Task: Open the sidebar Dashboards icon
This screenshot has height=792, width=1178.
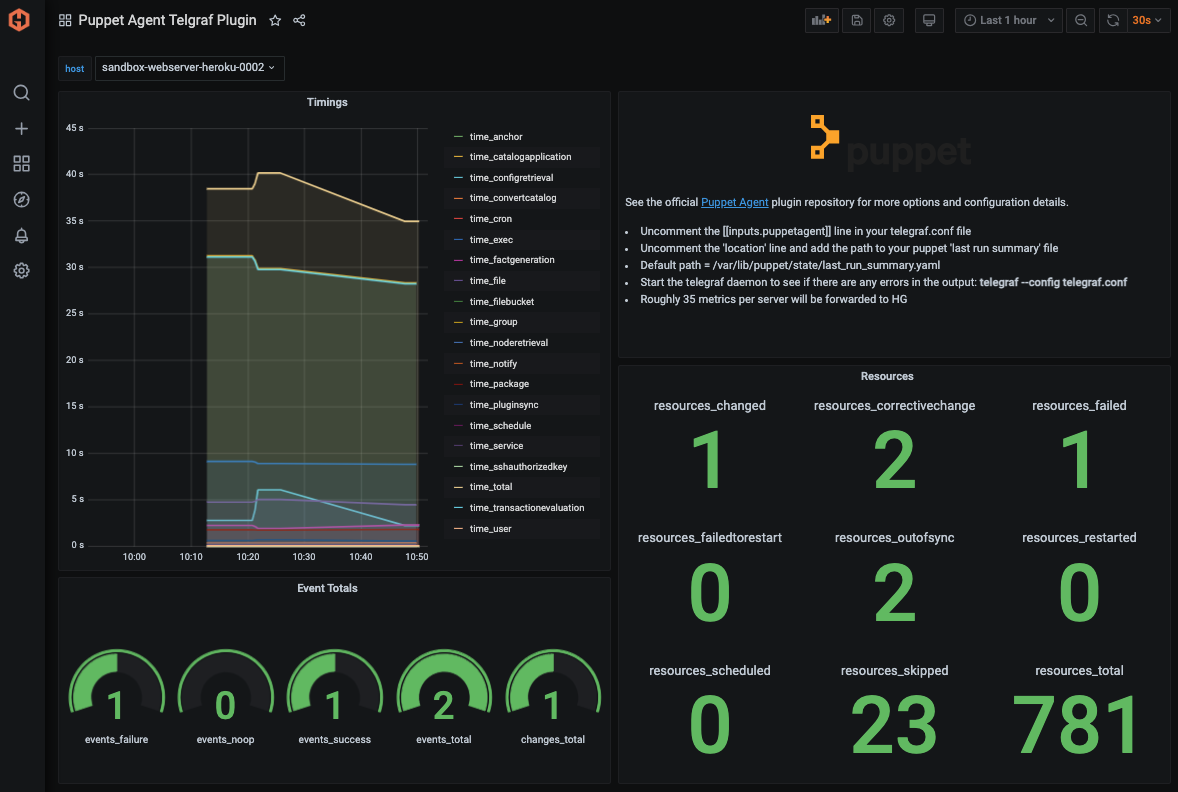Action: pyautogui.click(x=21, y=164)
